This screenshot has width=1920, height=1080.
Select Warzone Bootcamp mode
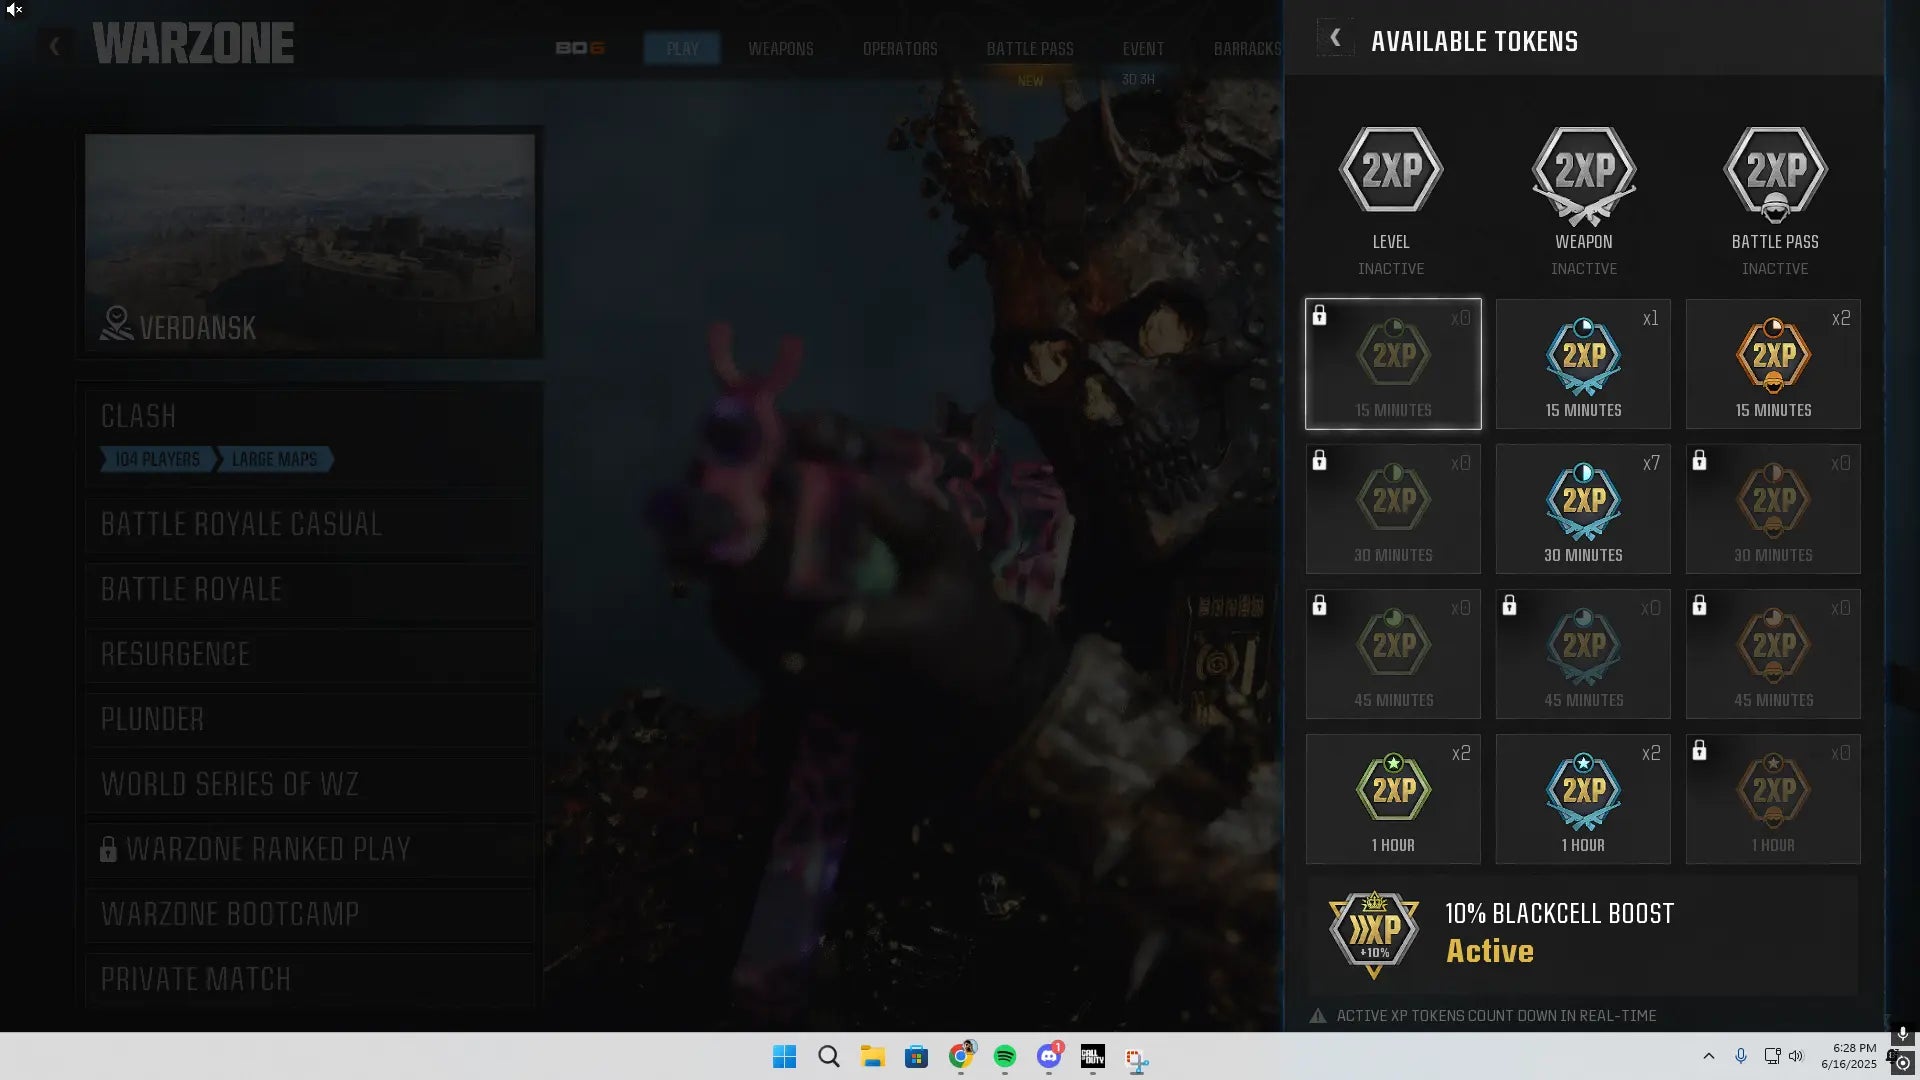(x=310, y=914)
